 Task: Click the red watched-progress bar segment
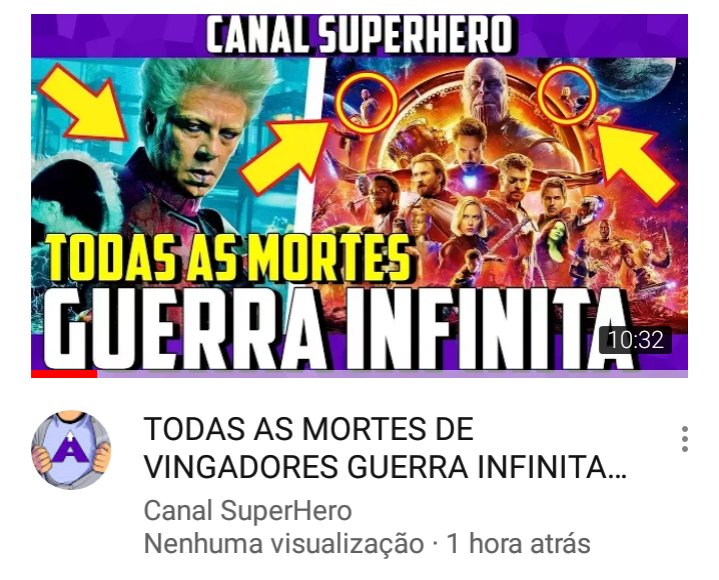point(64,374)
